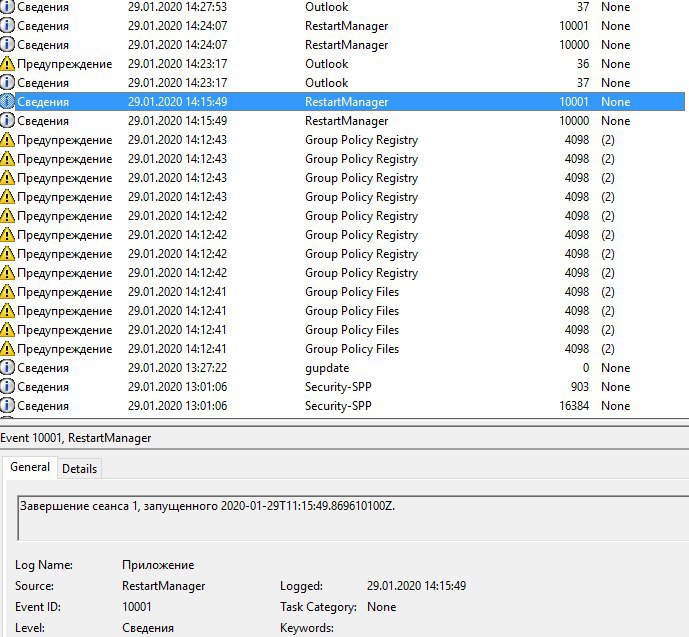Click event ID cell '903'
Screen dimensions: 689x637
pyautogui.click(x=580, y=387)
